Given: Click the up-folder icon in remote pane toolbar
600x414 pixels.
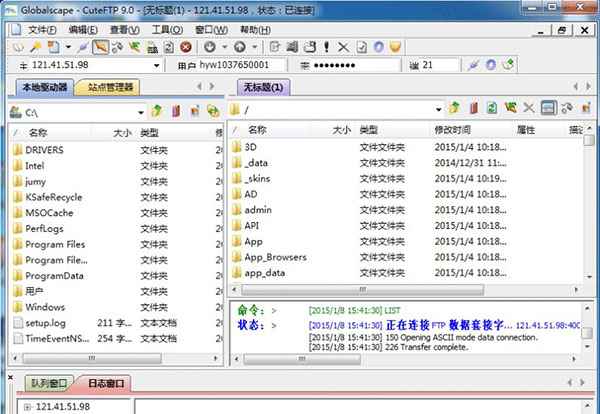Looking at the screenshot, I should click(x=453, y=108).
